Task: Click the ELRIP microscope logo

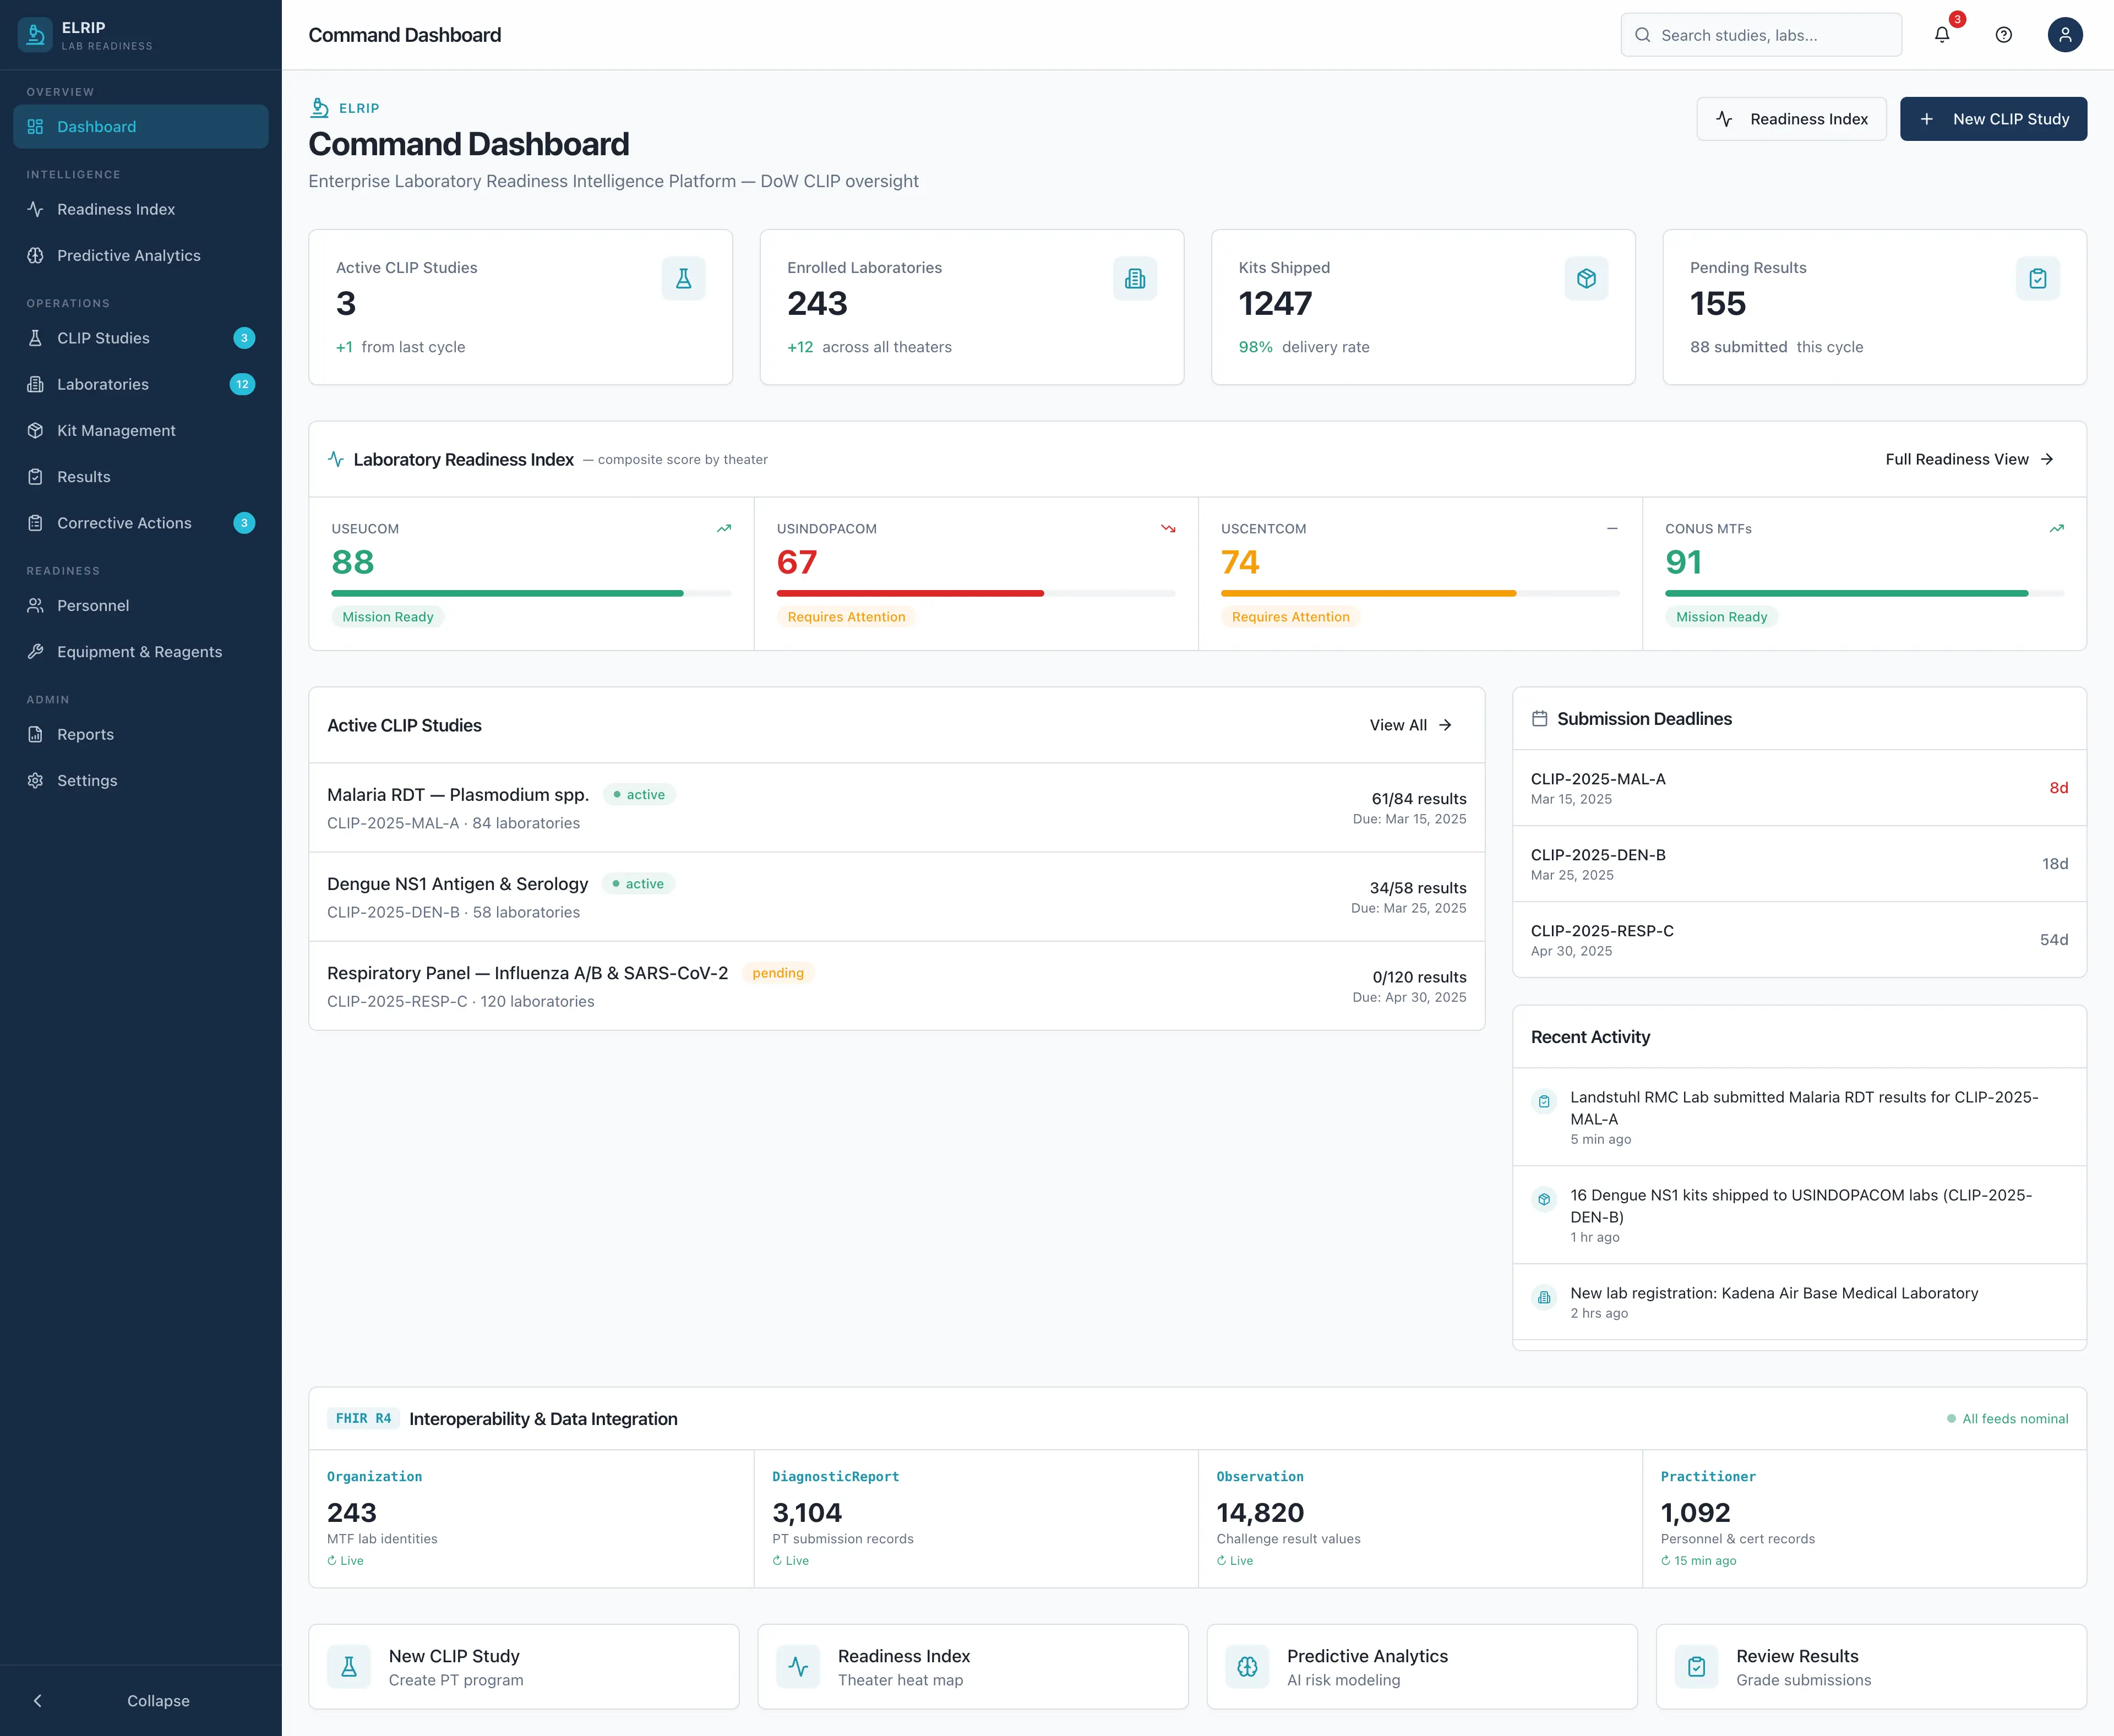Action: (x=35, y=34)
